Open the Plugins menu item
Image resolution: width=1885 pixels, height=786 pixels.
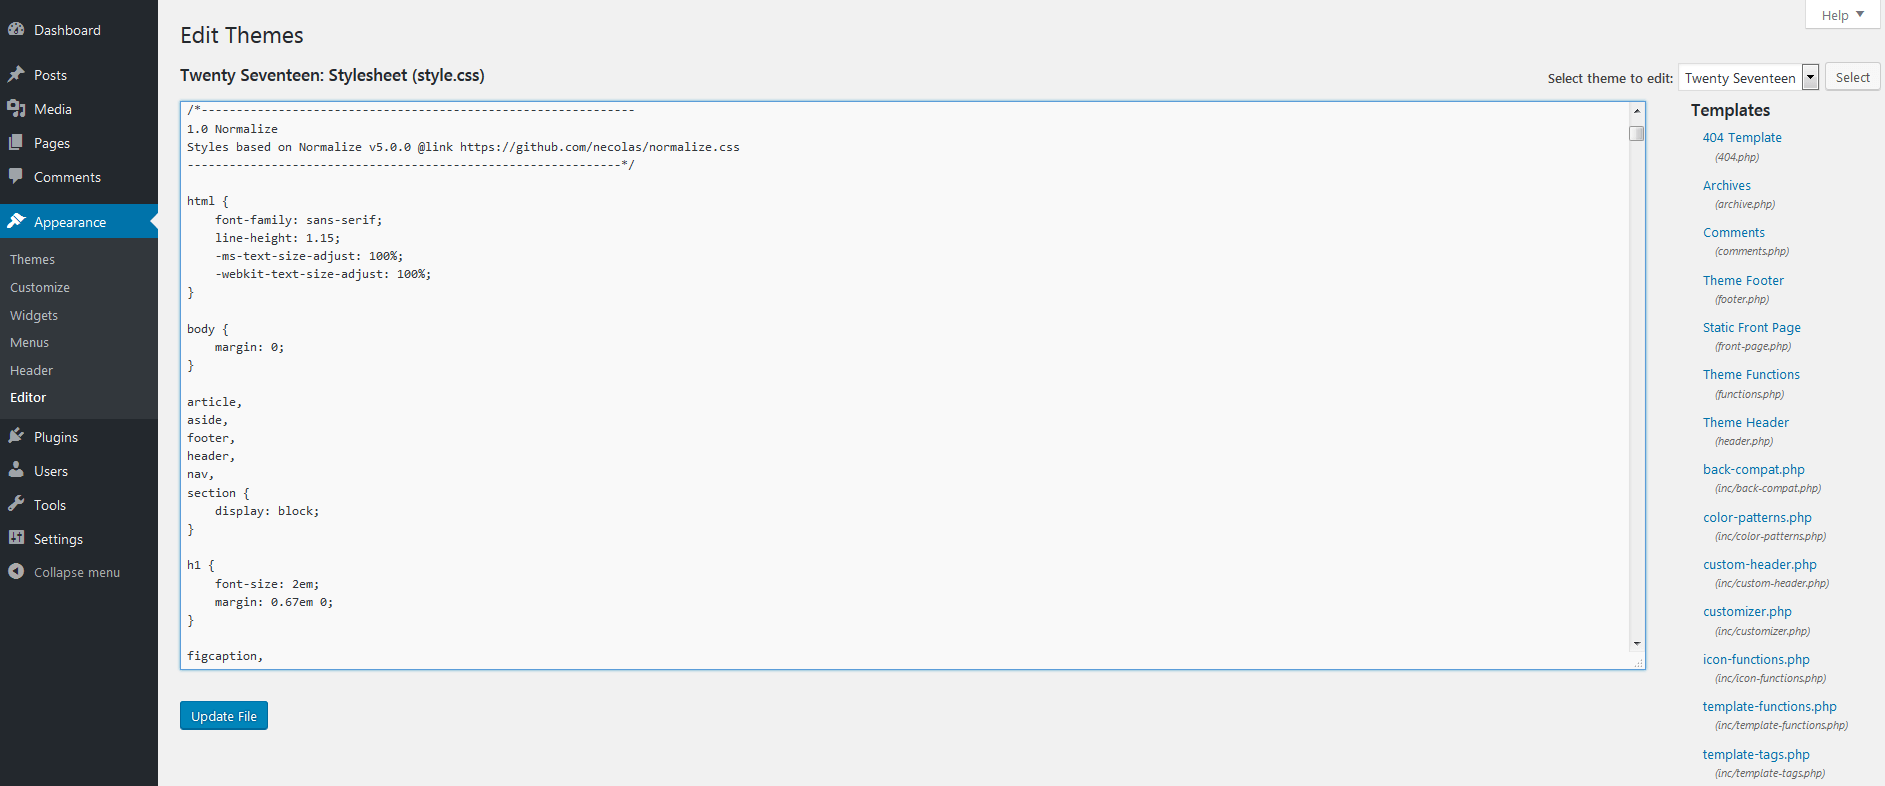tap(79, 437)
